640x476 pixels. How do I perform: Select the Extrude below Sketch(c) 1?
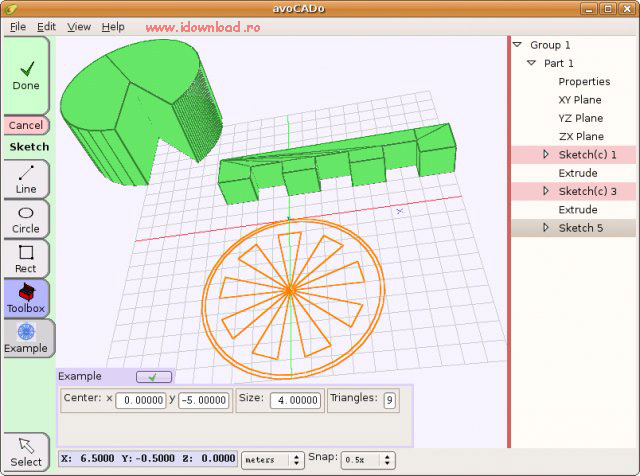[x=578, y=173]
